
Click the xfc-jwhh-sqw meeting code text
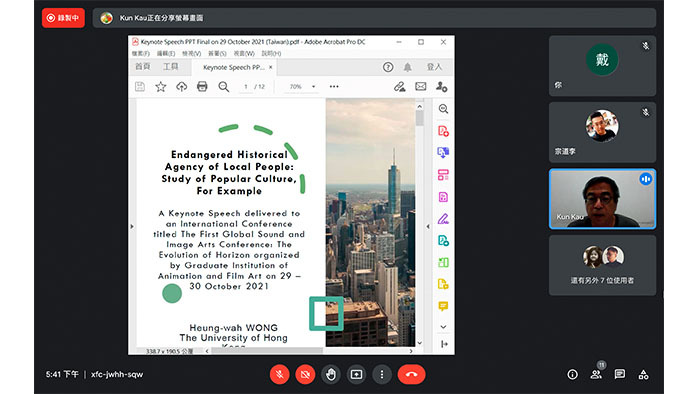tap(117, 374)
